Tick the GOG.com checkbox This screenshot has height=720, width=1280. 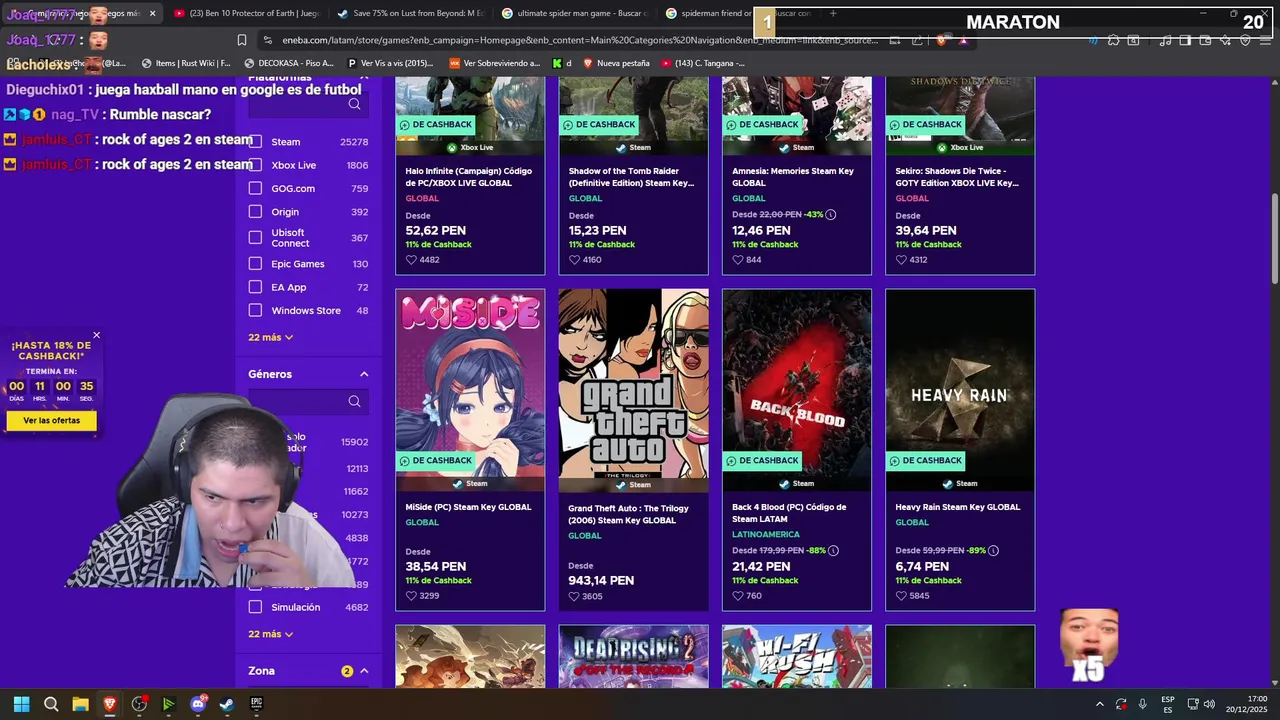(255, 188)
